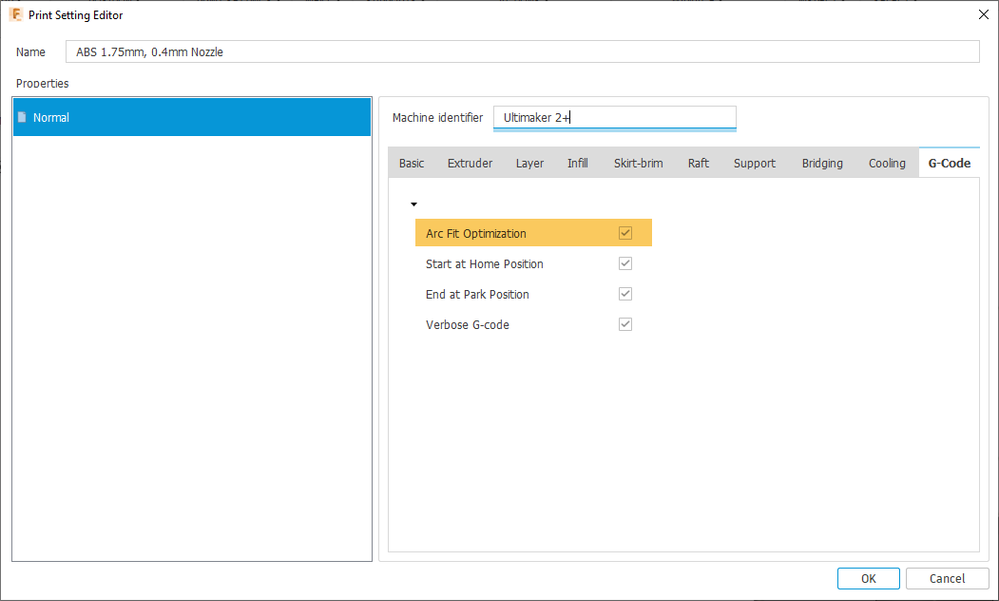Go to the Layer tab
The image size is (999, 601).
[x=529, y=163]
